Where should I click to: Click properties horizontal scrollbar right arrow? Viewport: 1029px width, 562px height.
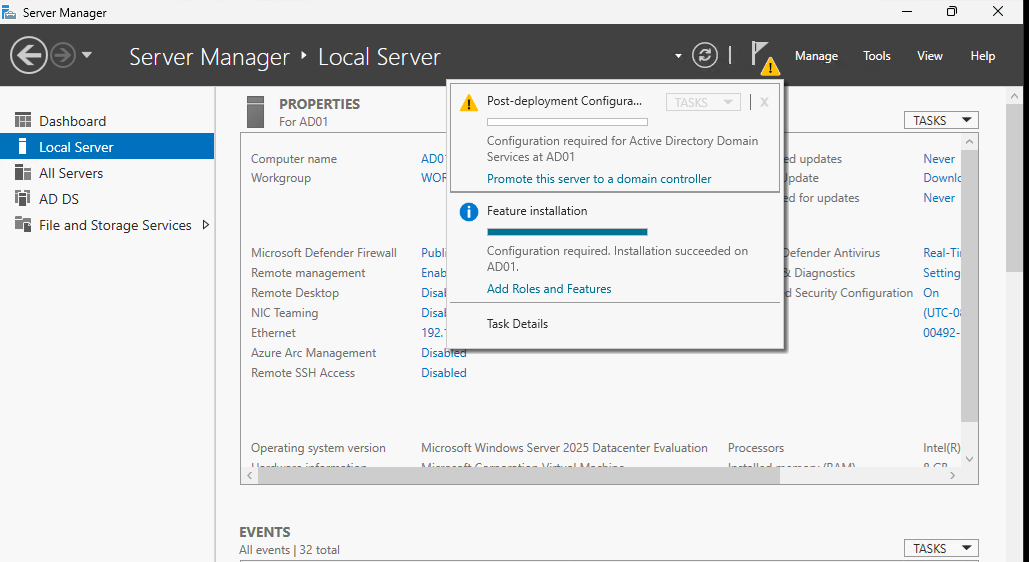[x=953, y=475]
